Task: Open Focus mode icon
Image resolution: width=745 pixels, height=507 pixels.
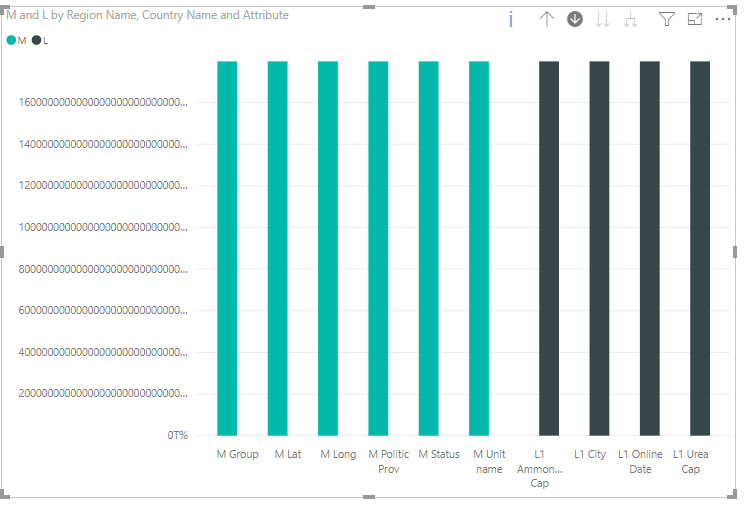Action: [x=695, y=19]
